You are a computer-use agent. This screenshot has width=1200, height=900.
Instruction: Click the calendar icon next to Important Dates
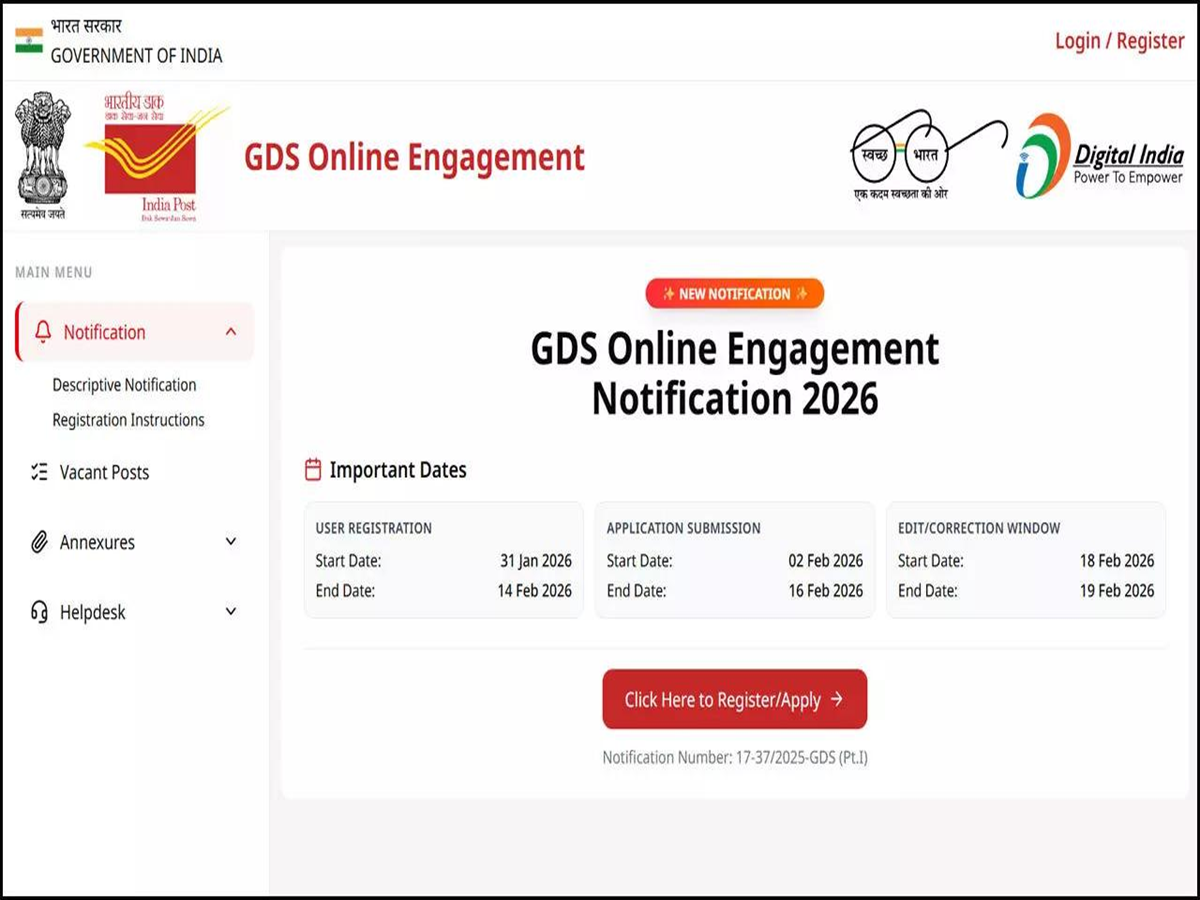(313, 468)
